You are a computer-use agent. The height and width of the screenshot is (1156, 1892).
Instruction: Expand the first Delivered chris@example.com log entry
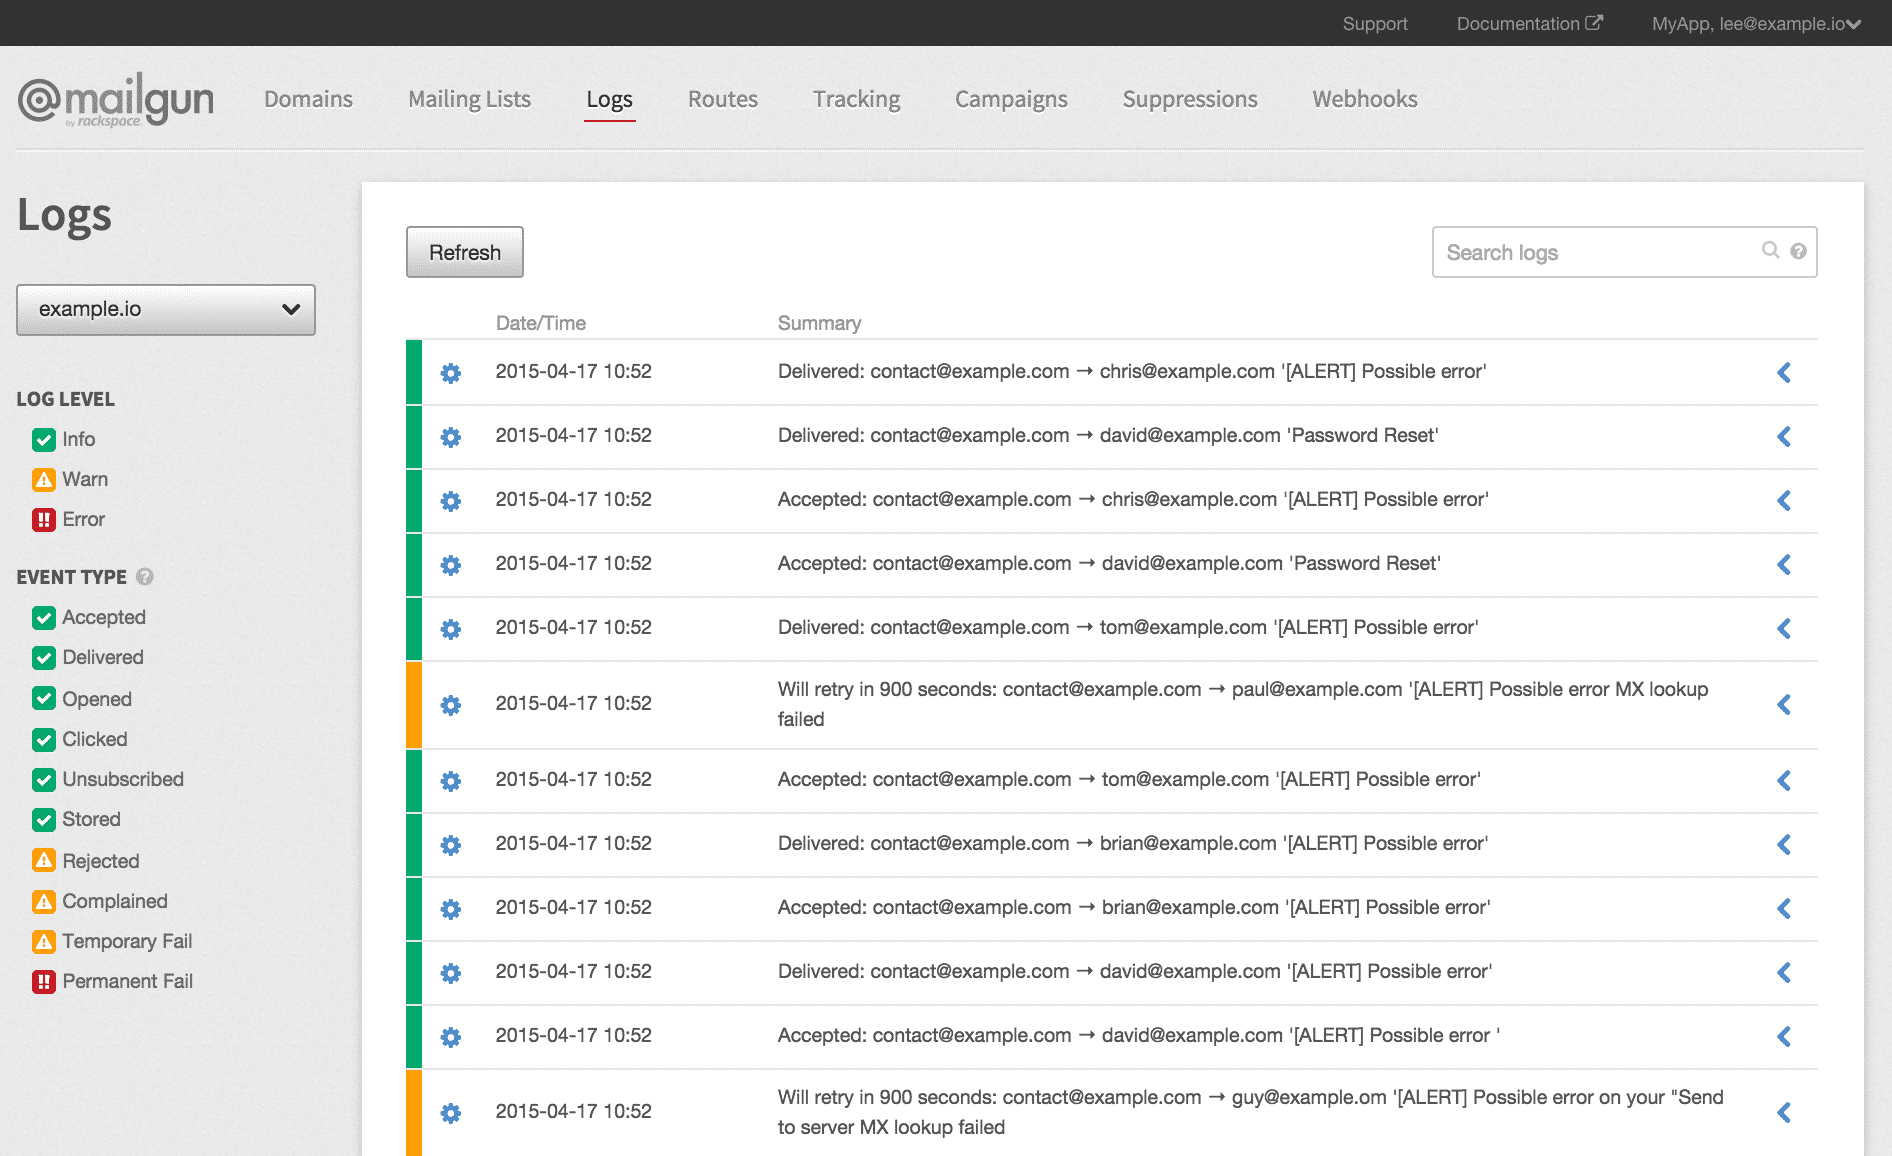[1783, 373]
